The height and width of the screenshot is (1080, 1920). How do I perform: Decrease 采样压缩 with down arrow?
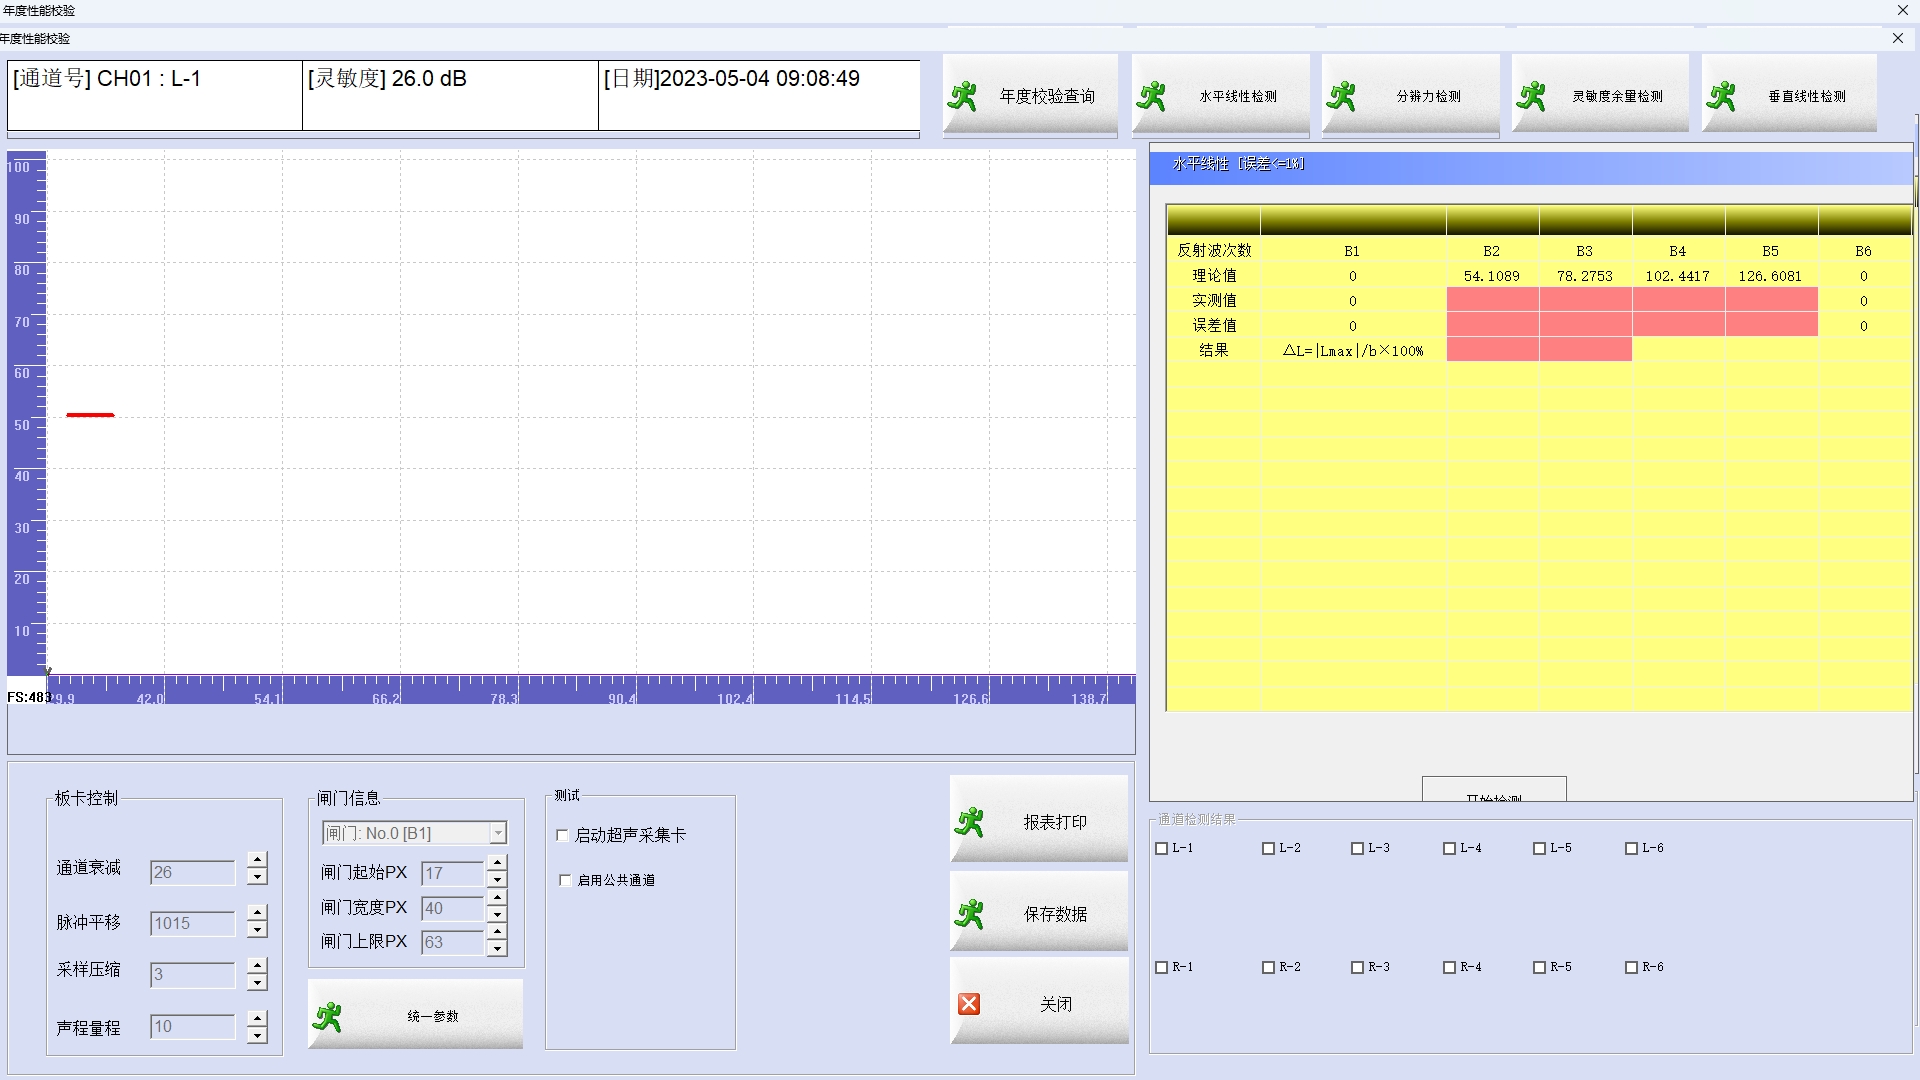click(x=257, y=981)
